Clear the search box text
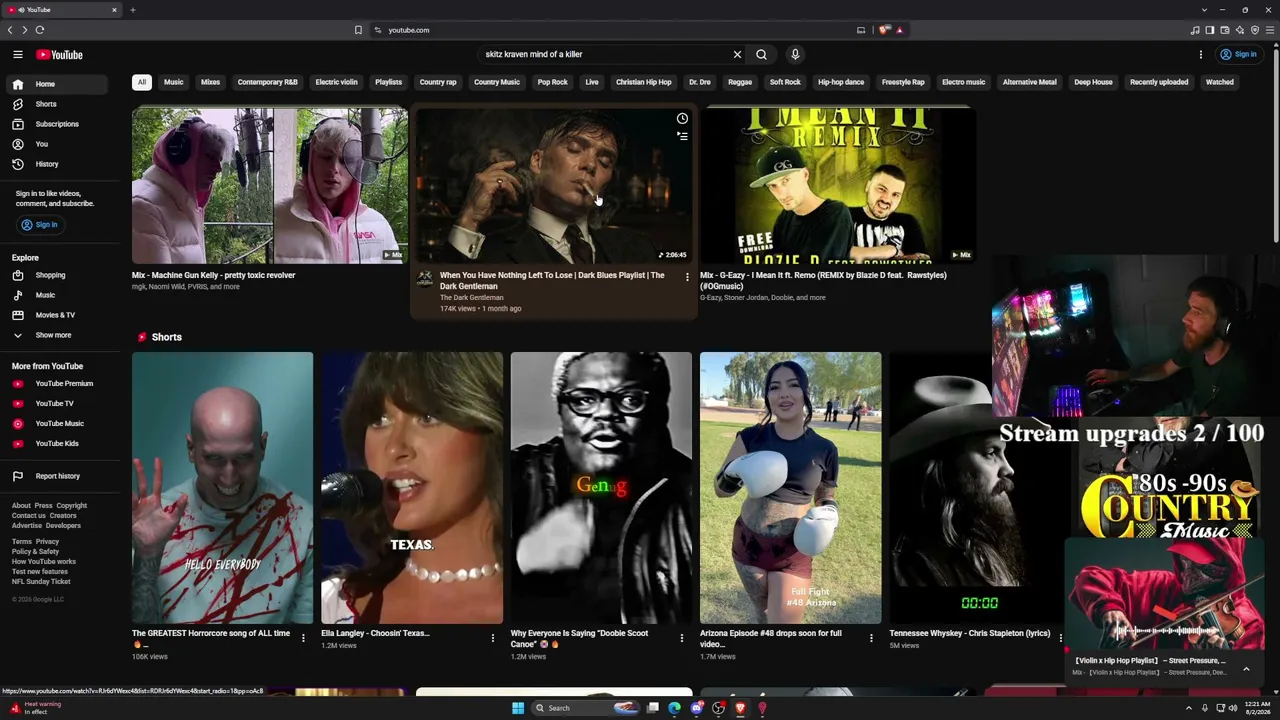Screen dimensions: 1280x720 737,55
